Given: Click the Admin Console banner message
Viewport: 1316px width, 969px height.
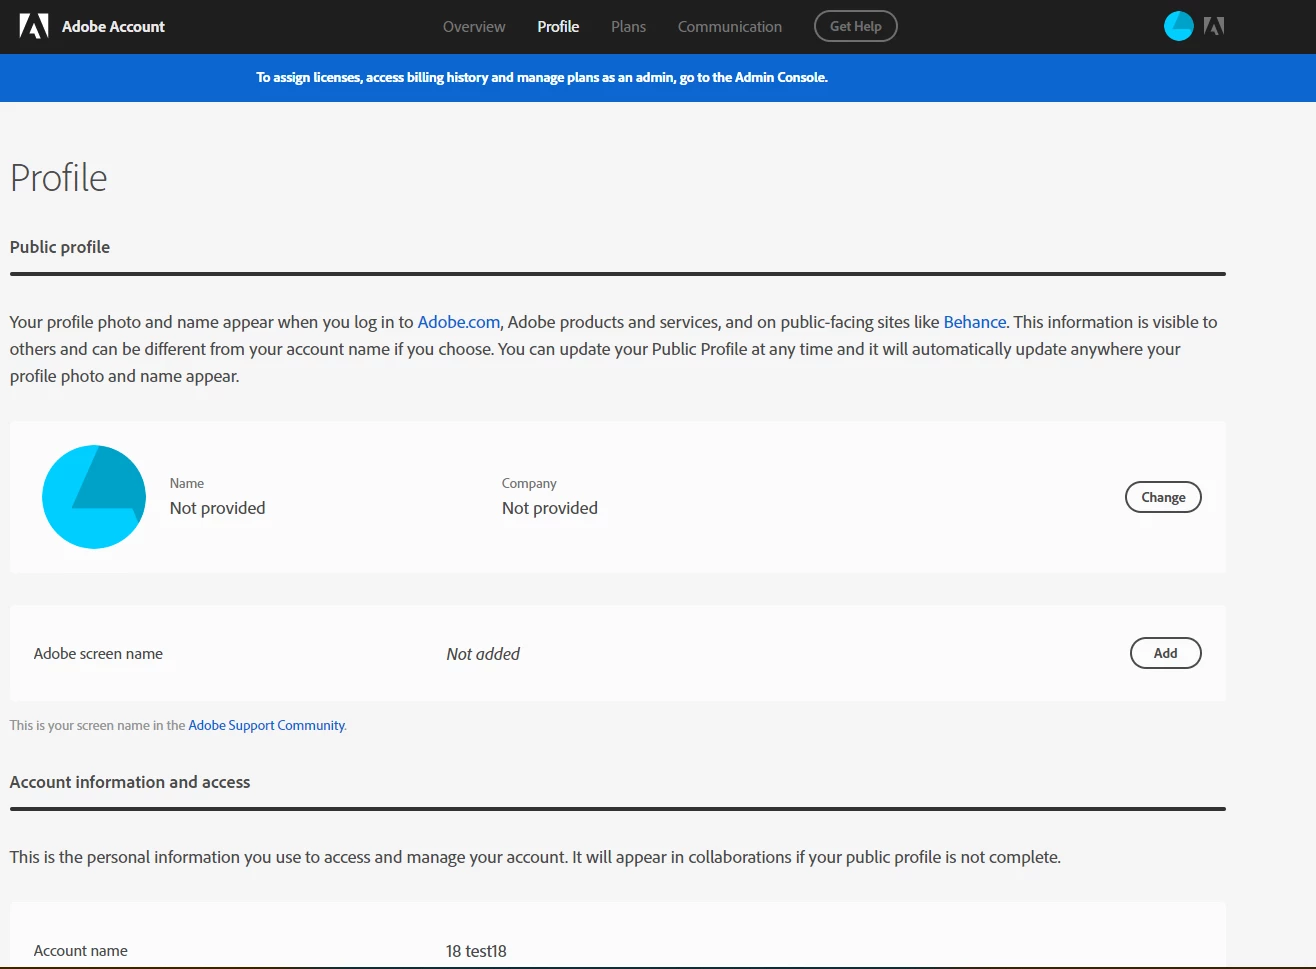Looking at the screenshot, I should (542, 77).
